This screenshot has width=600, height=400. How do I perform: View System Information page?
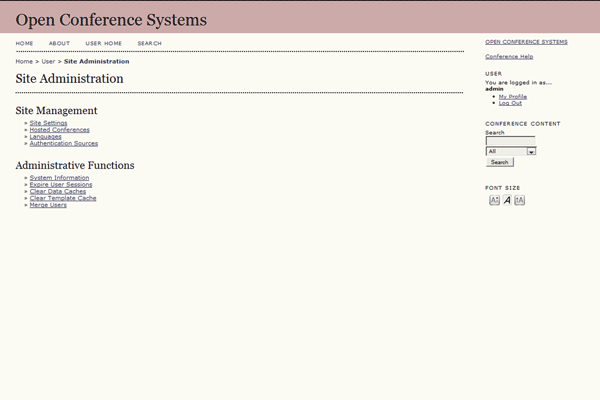tap(59, 178)
